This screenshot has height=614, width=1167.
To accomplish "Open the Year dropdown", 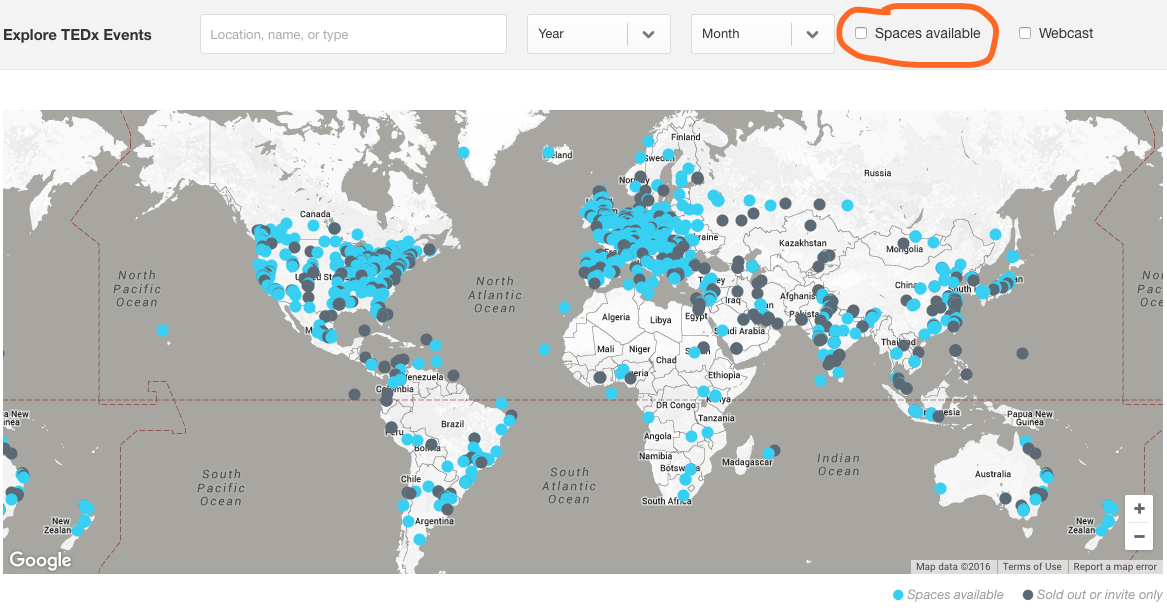I will point(598,33).
